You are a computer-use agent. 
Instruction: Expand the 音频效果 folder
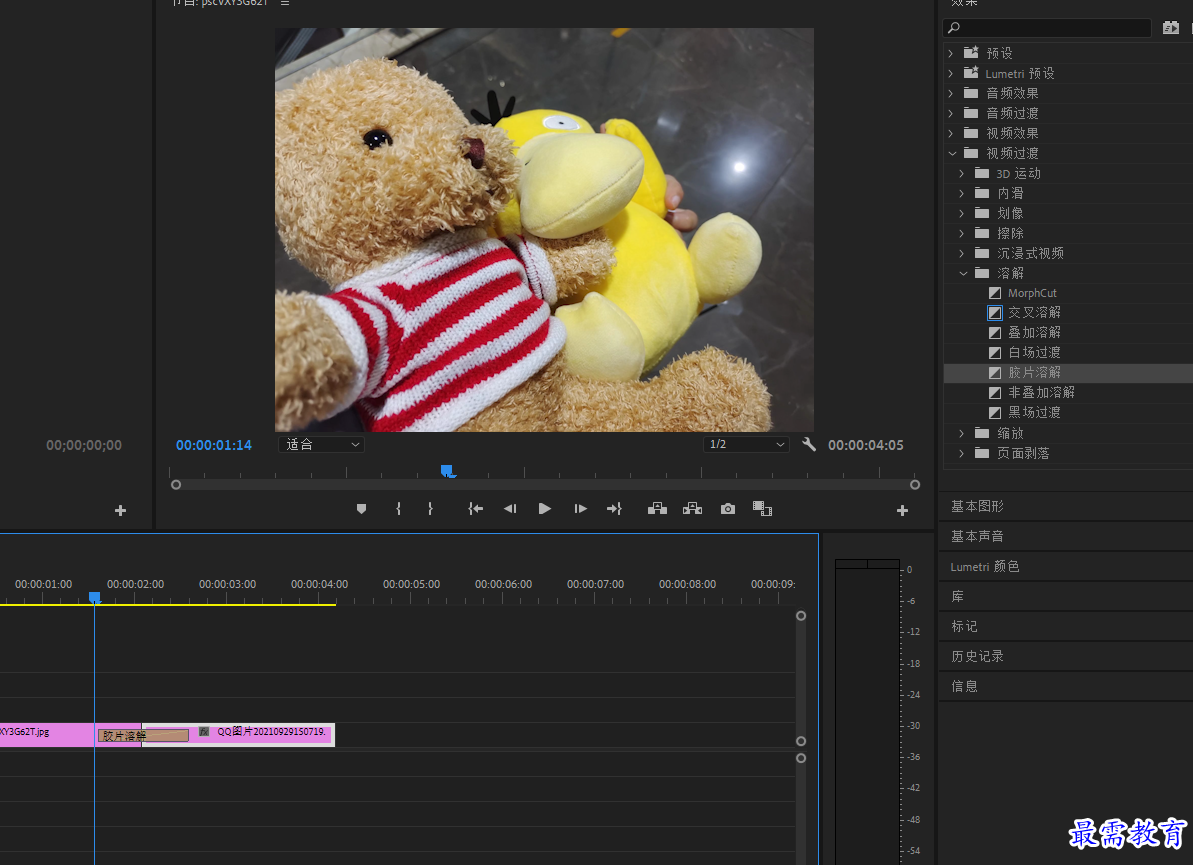pos(951,94)
